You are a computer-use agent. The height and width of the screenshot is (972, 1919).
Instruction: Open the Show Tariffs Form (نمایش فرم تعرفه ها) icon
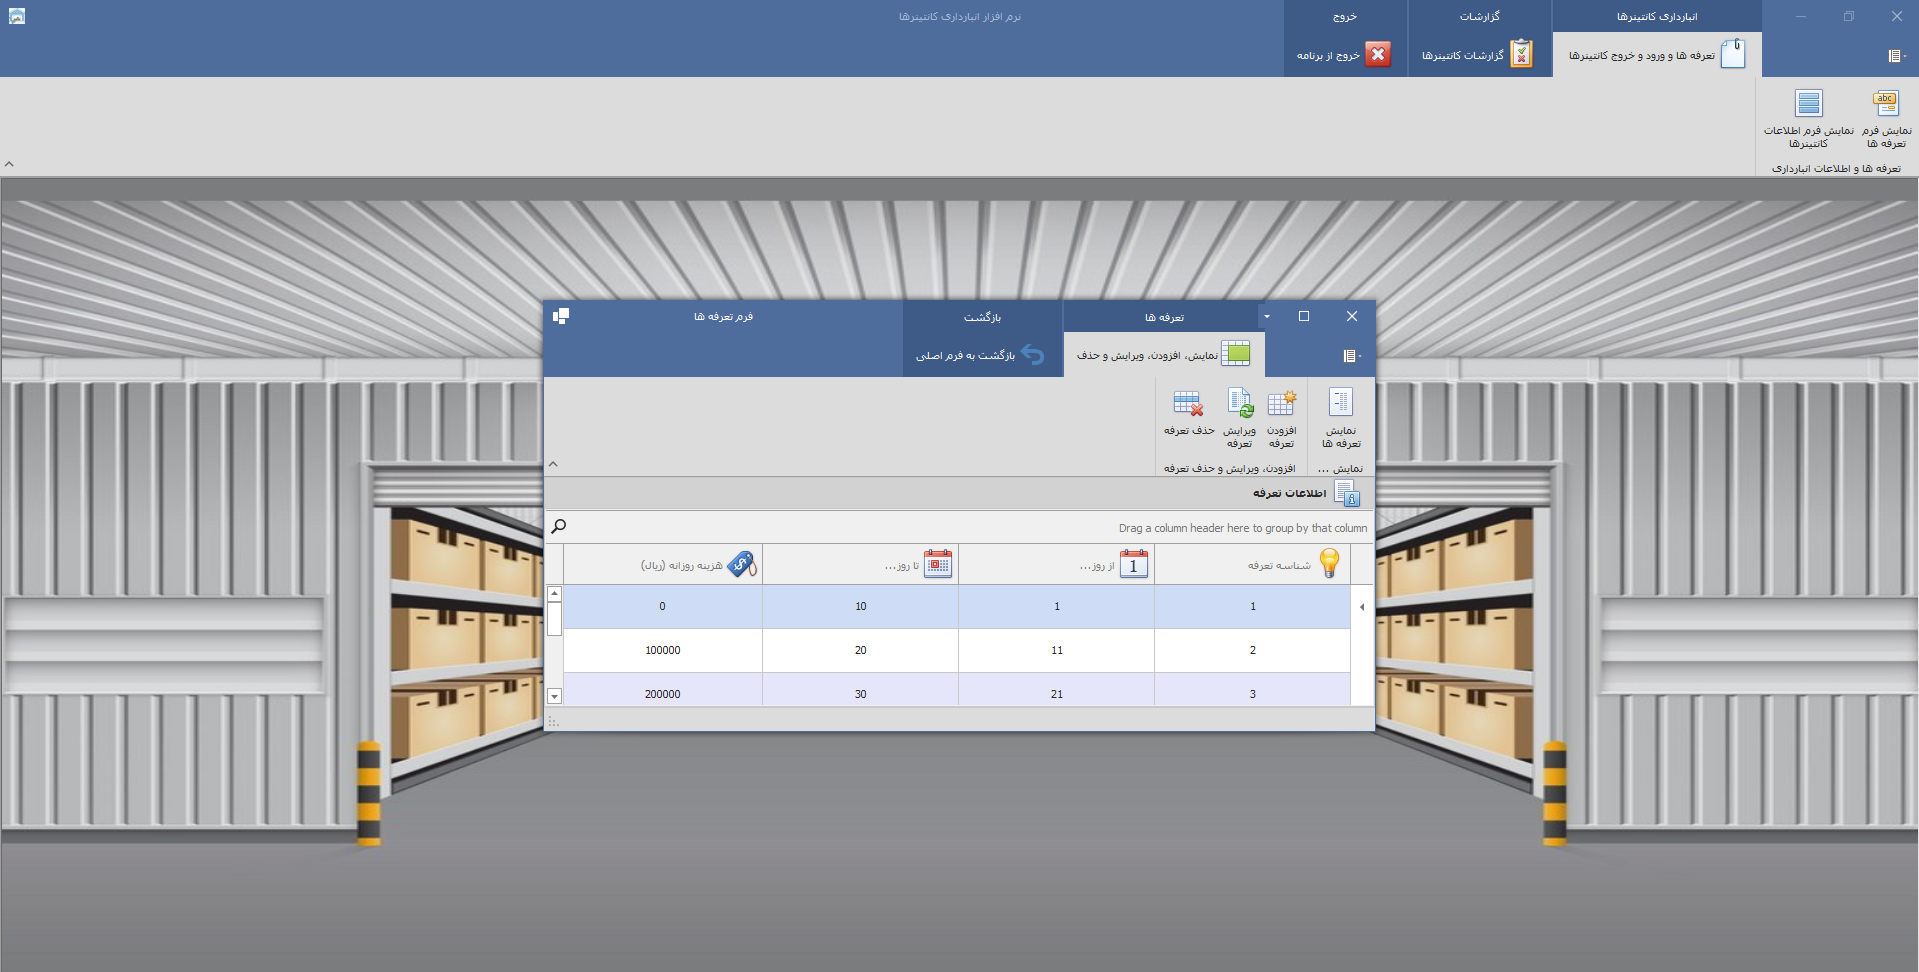tap(1886, 104)
